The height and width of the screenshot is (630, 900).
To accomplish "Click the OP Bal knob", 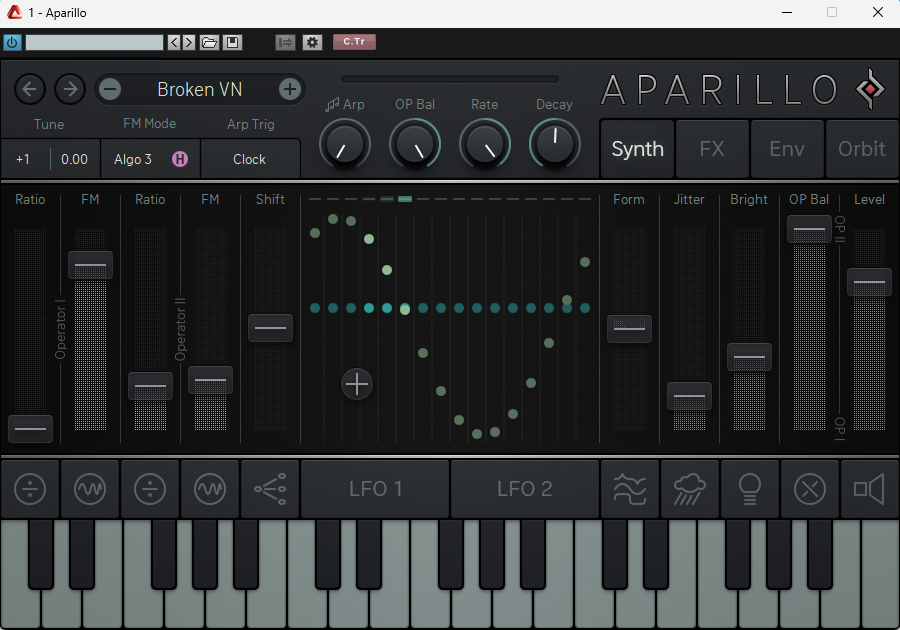I will click(414, 144).
